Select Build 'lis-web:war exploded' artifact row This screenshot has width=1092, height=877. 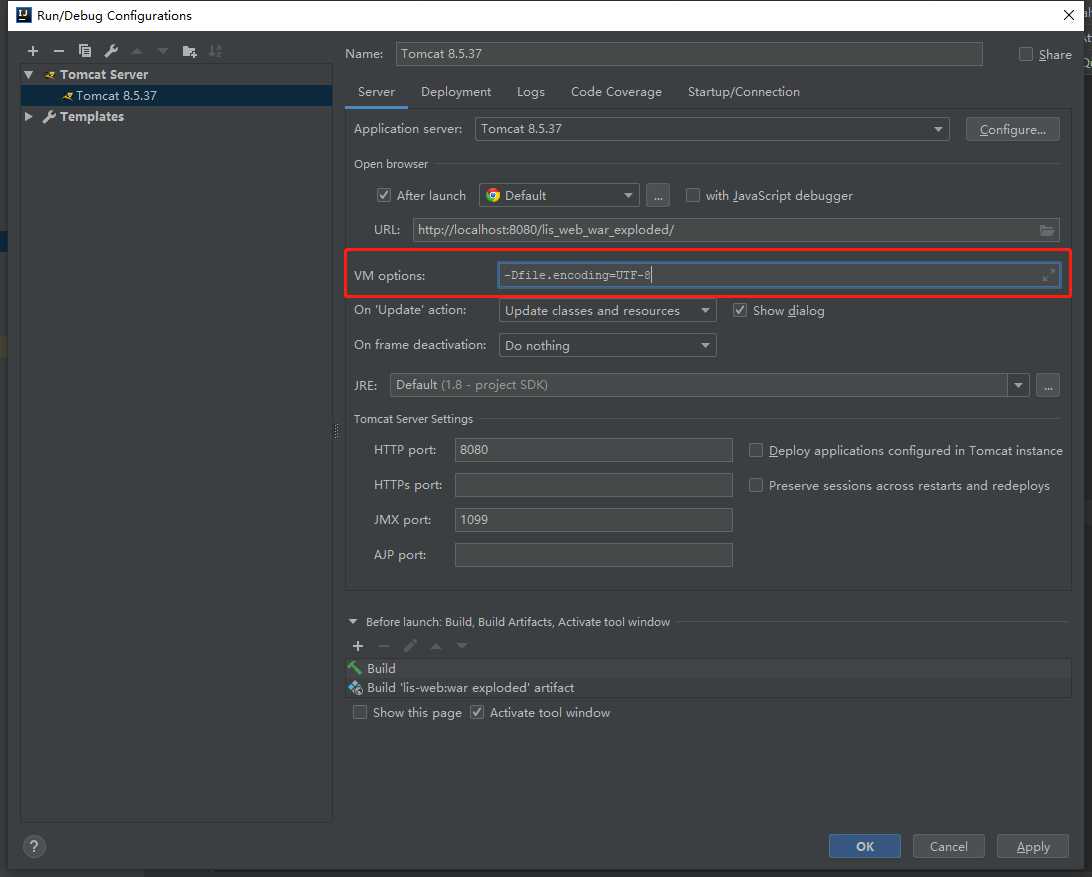point(708,688)
